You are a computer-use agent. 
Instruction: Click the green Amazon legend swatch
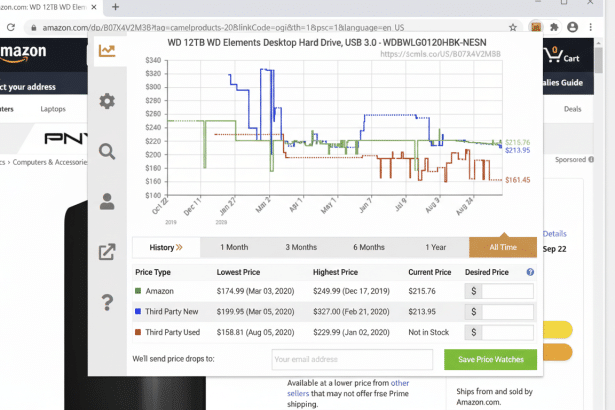138,291
